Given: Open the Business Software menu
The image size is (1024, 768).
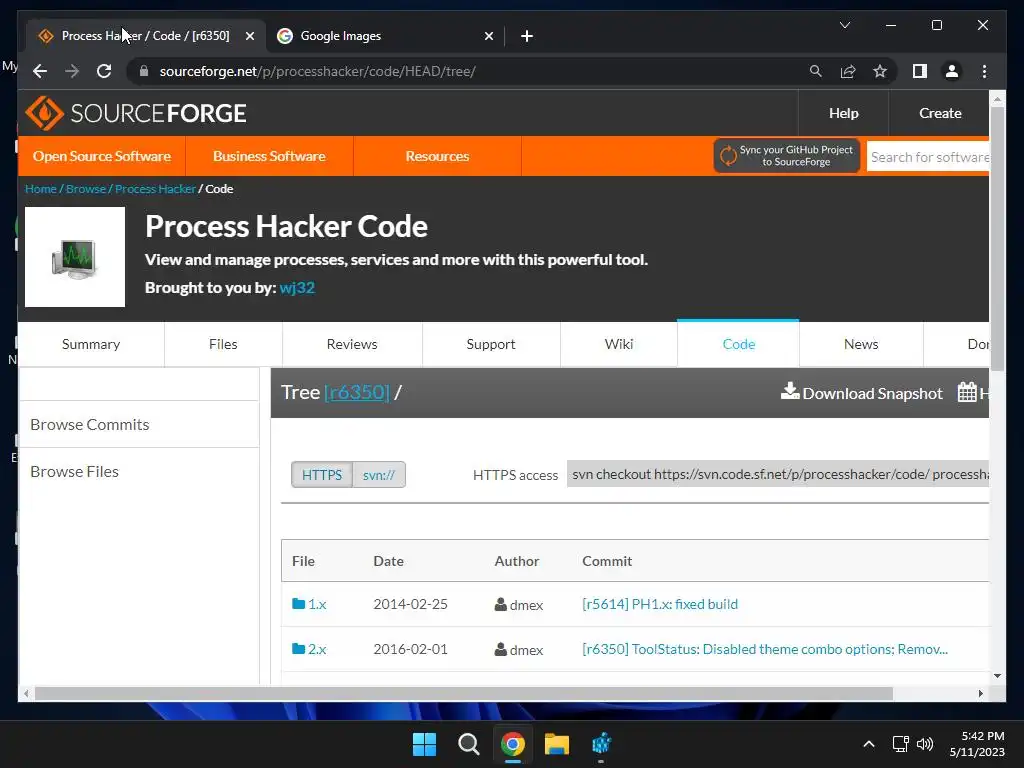Looking at the screenshot, I should [269, 156].
